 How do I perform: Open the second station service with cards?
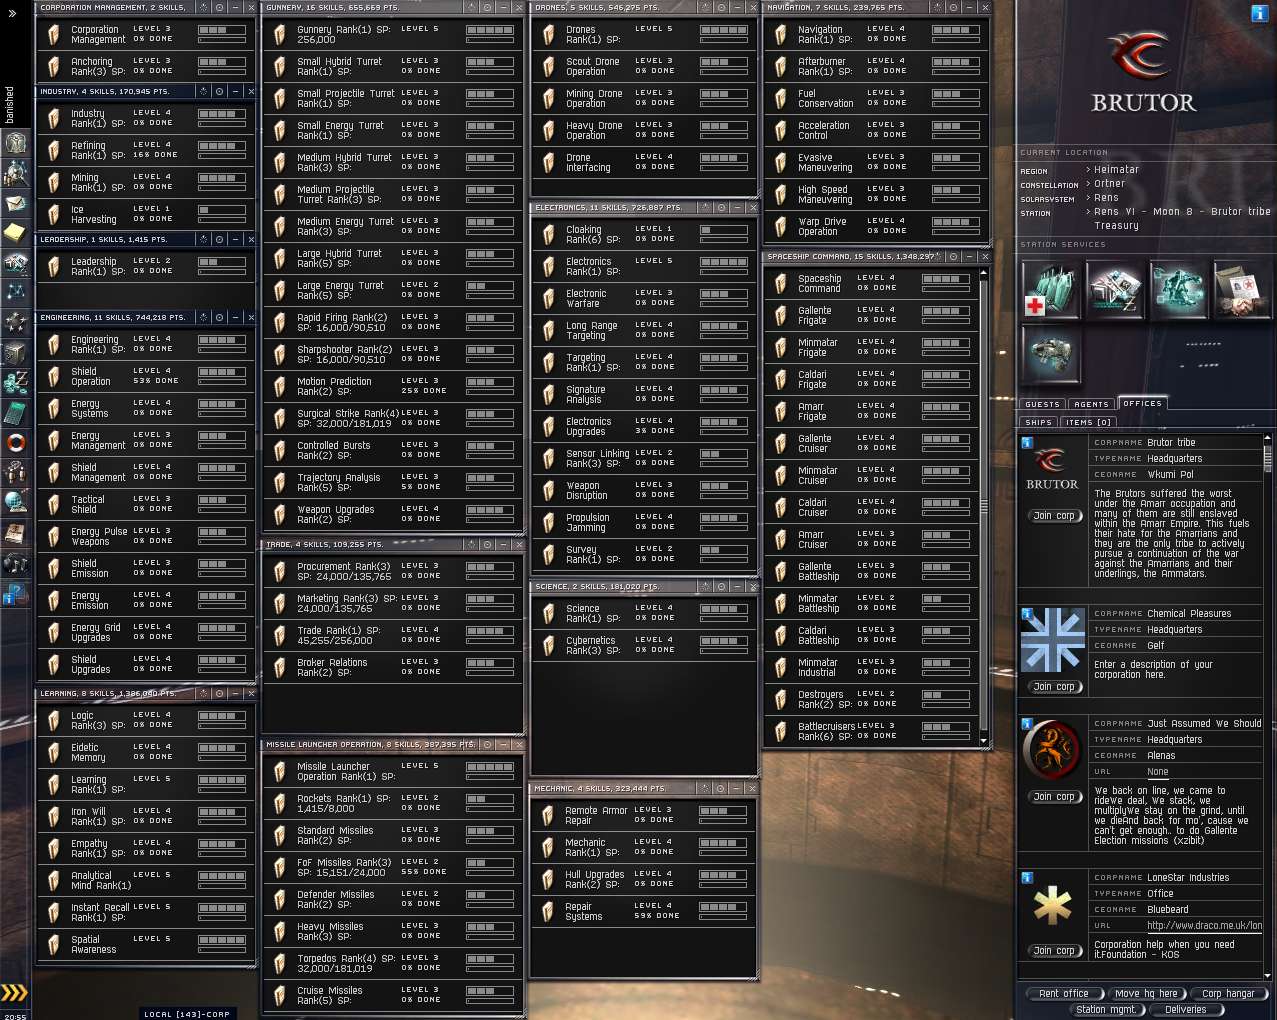[1115, 289]
